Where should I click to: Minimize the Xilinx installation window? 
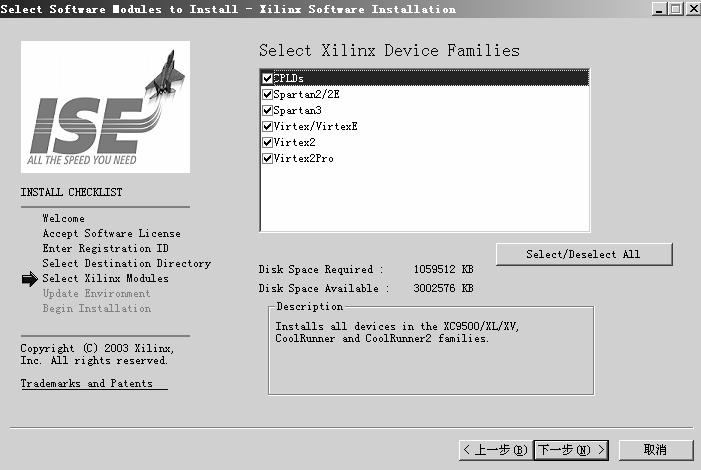659,8
